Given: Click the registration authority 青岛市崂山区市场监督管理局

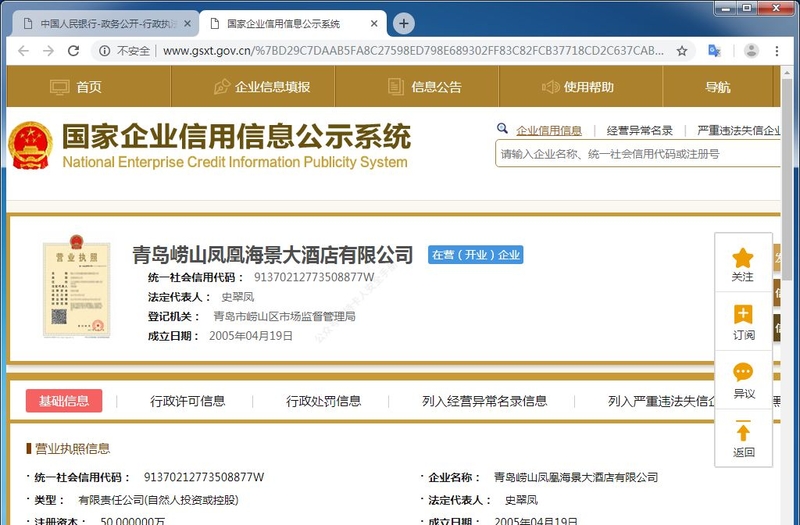Looking at the screenshot, I should (x=284, y=316).
